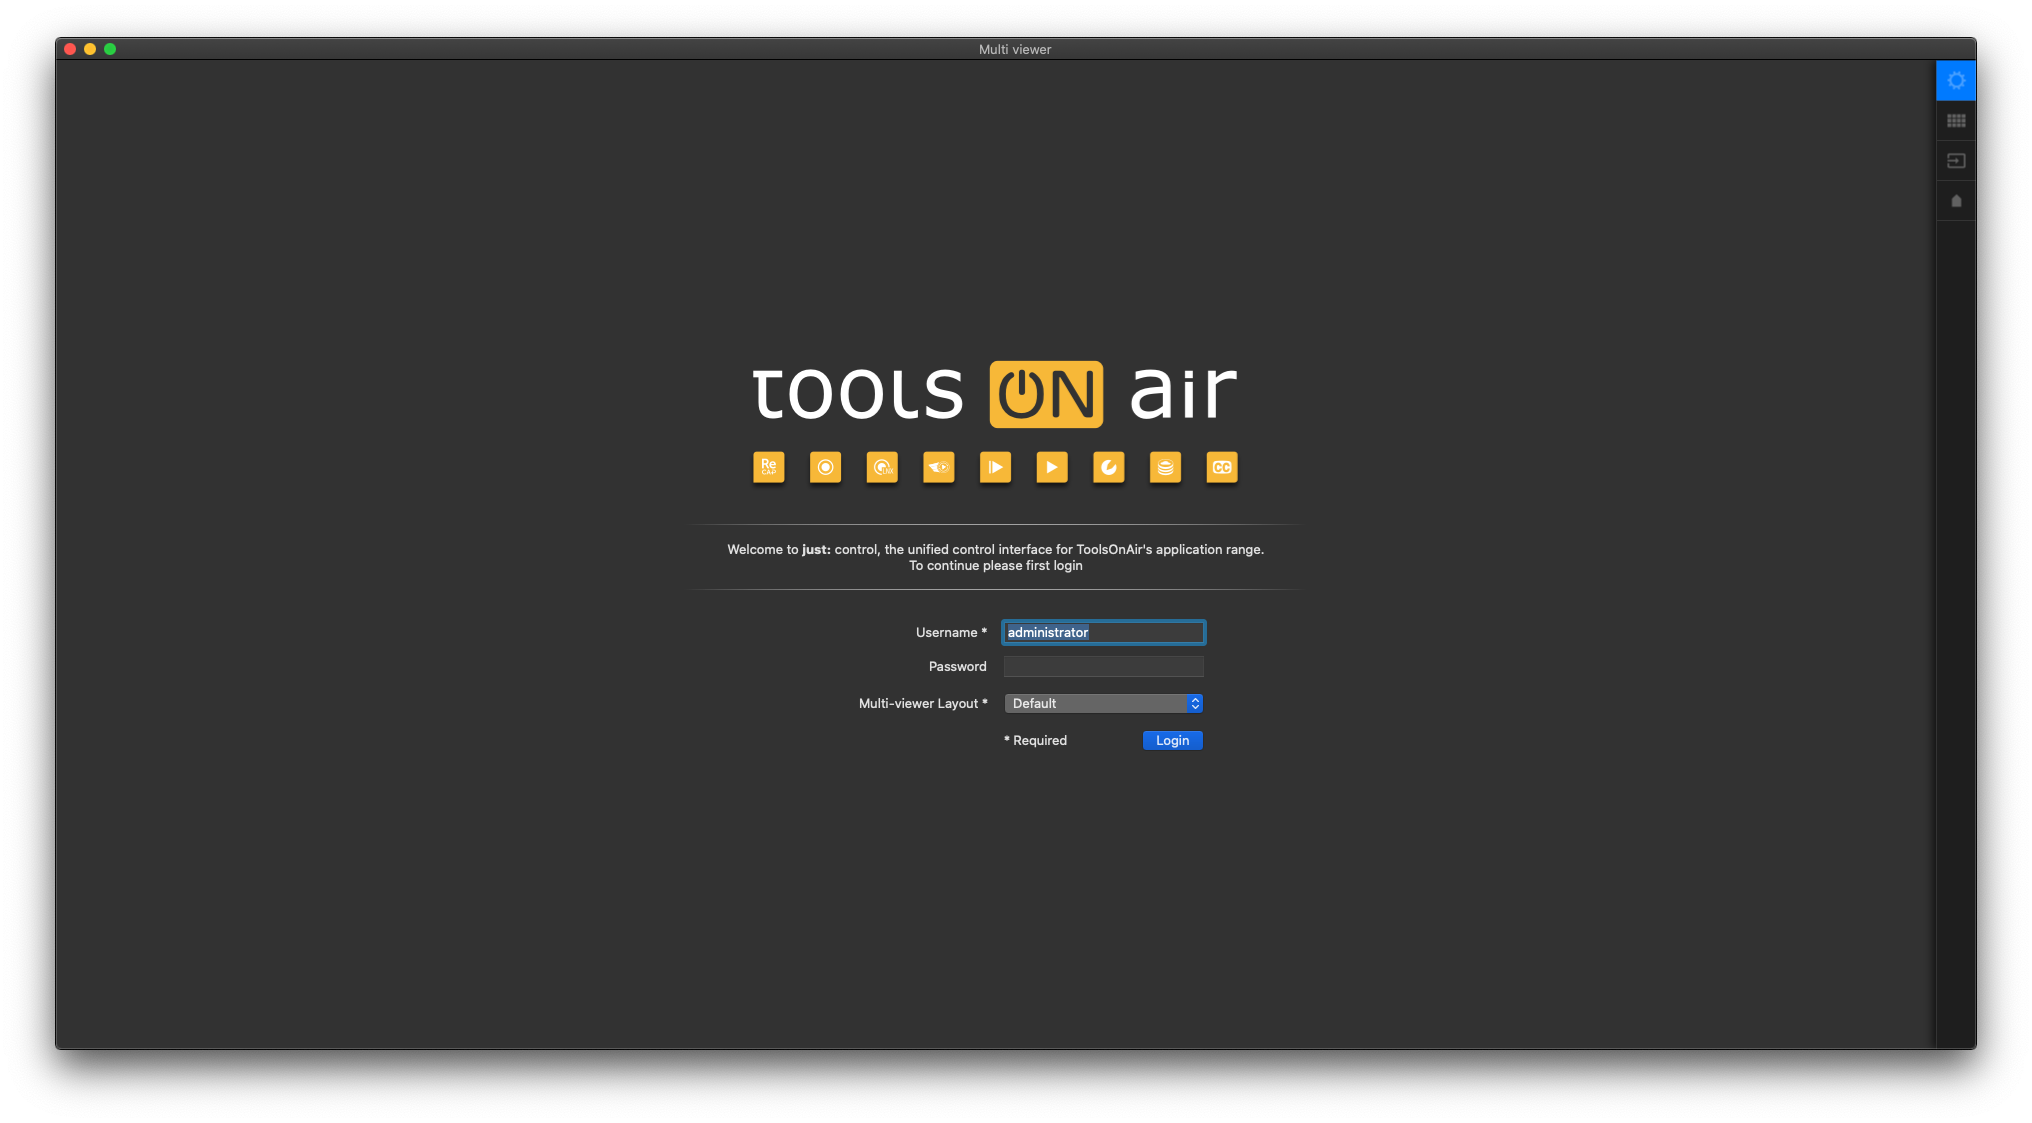The image size is (2032, 1123).
Task: Click the CC closed captions icon
Action: (1222, 467)
